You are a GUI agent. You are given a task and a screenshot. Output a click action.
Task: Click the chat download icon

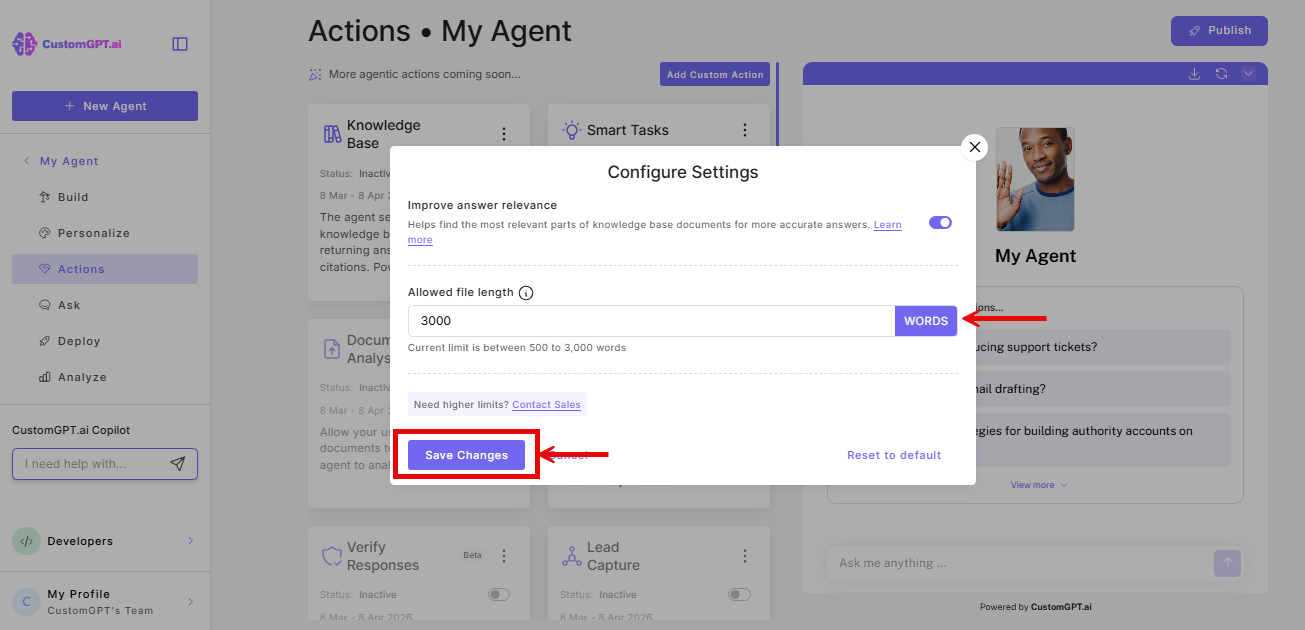click(x=1193, y=73)
